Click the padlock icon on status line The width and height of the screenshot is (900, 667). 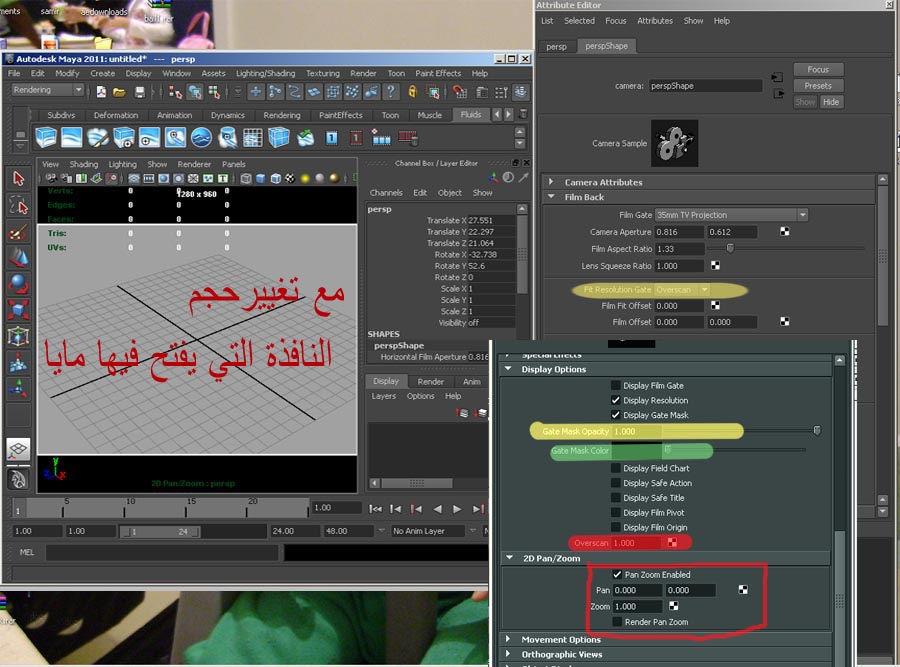pyautogui.click(x=412, y=92)
